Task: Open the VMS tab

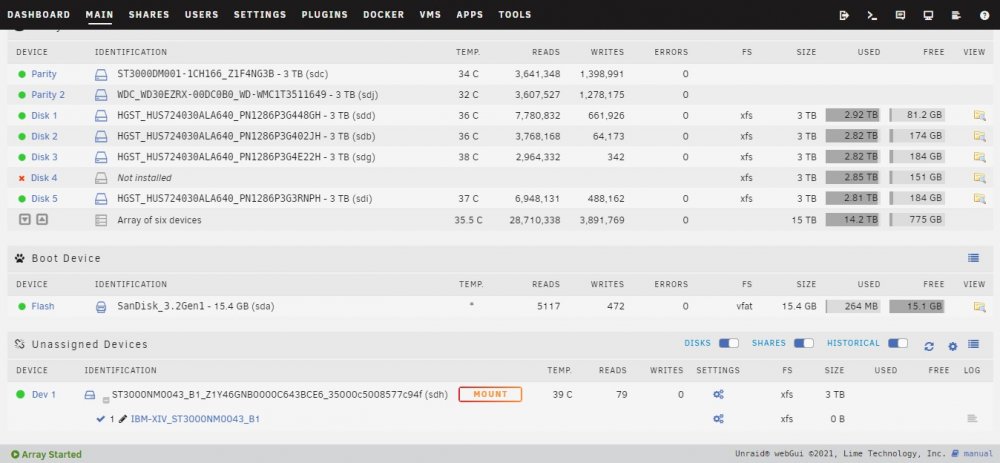Action: tap(430, 15)
